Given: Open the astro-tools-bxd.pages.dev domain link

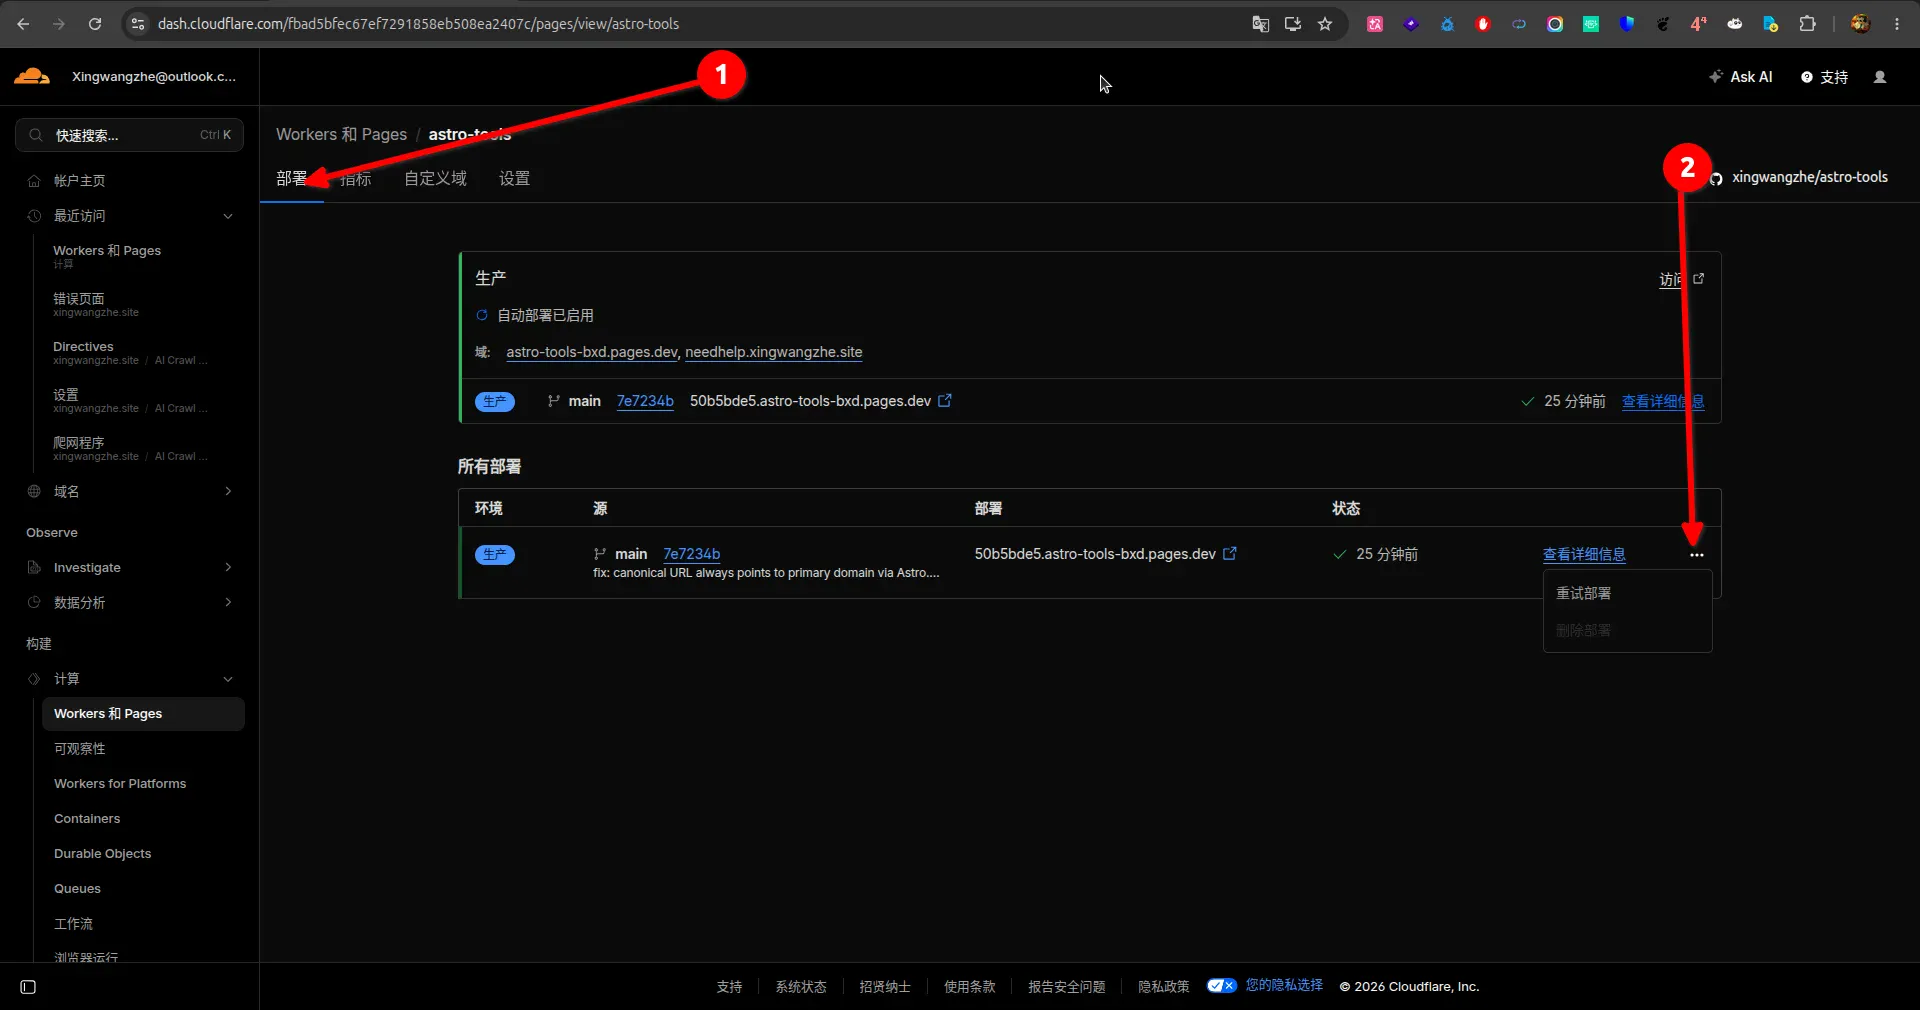Looking at the screenshot, I should [x=592, y=352].
